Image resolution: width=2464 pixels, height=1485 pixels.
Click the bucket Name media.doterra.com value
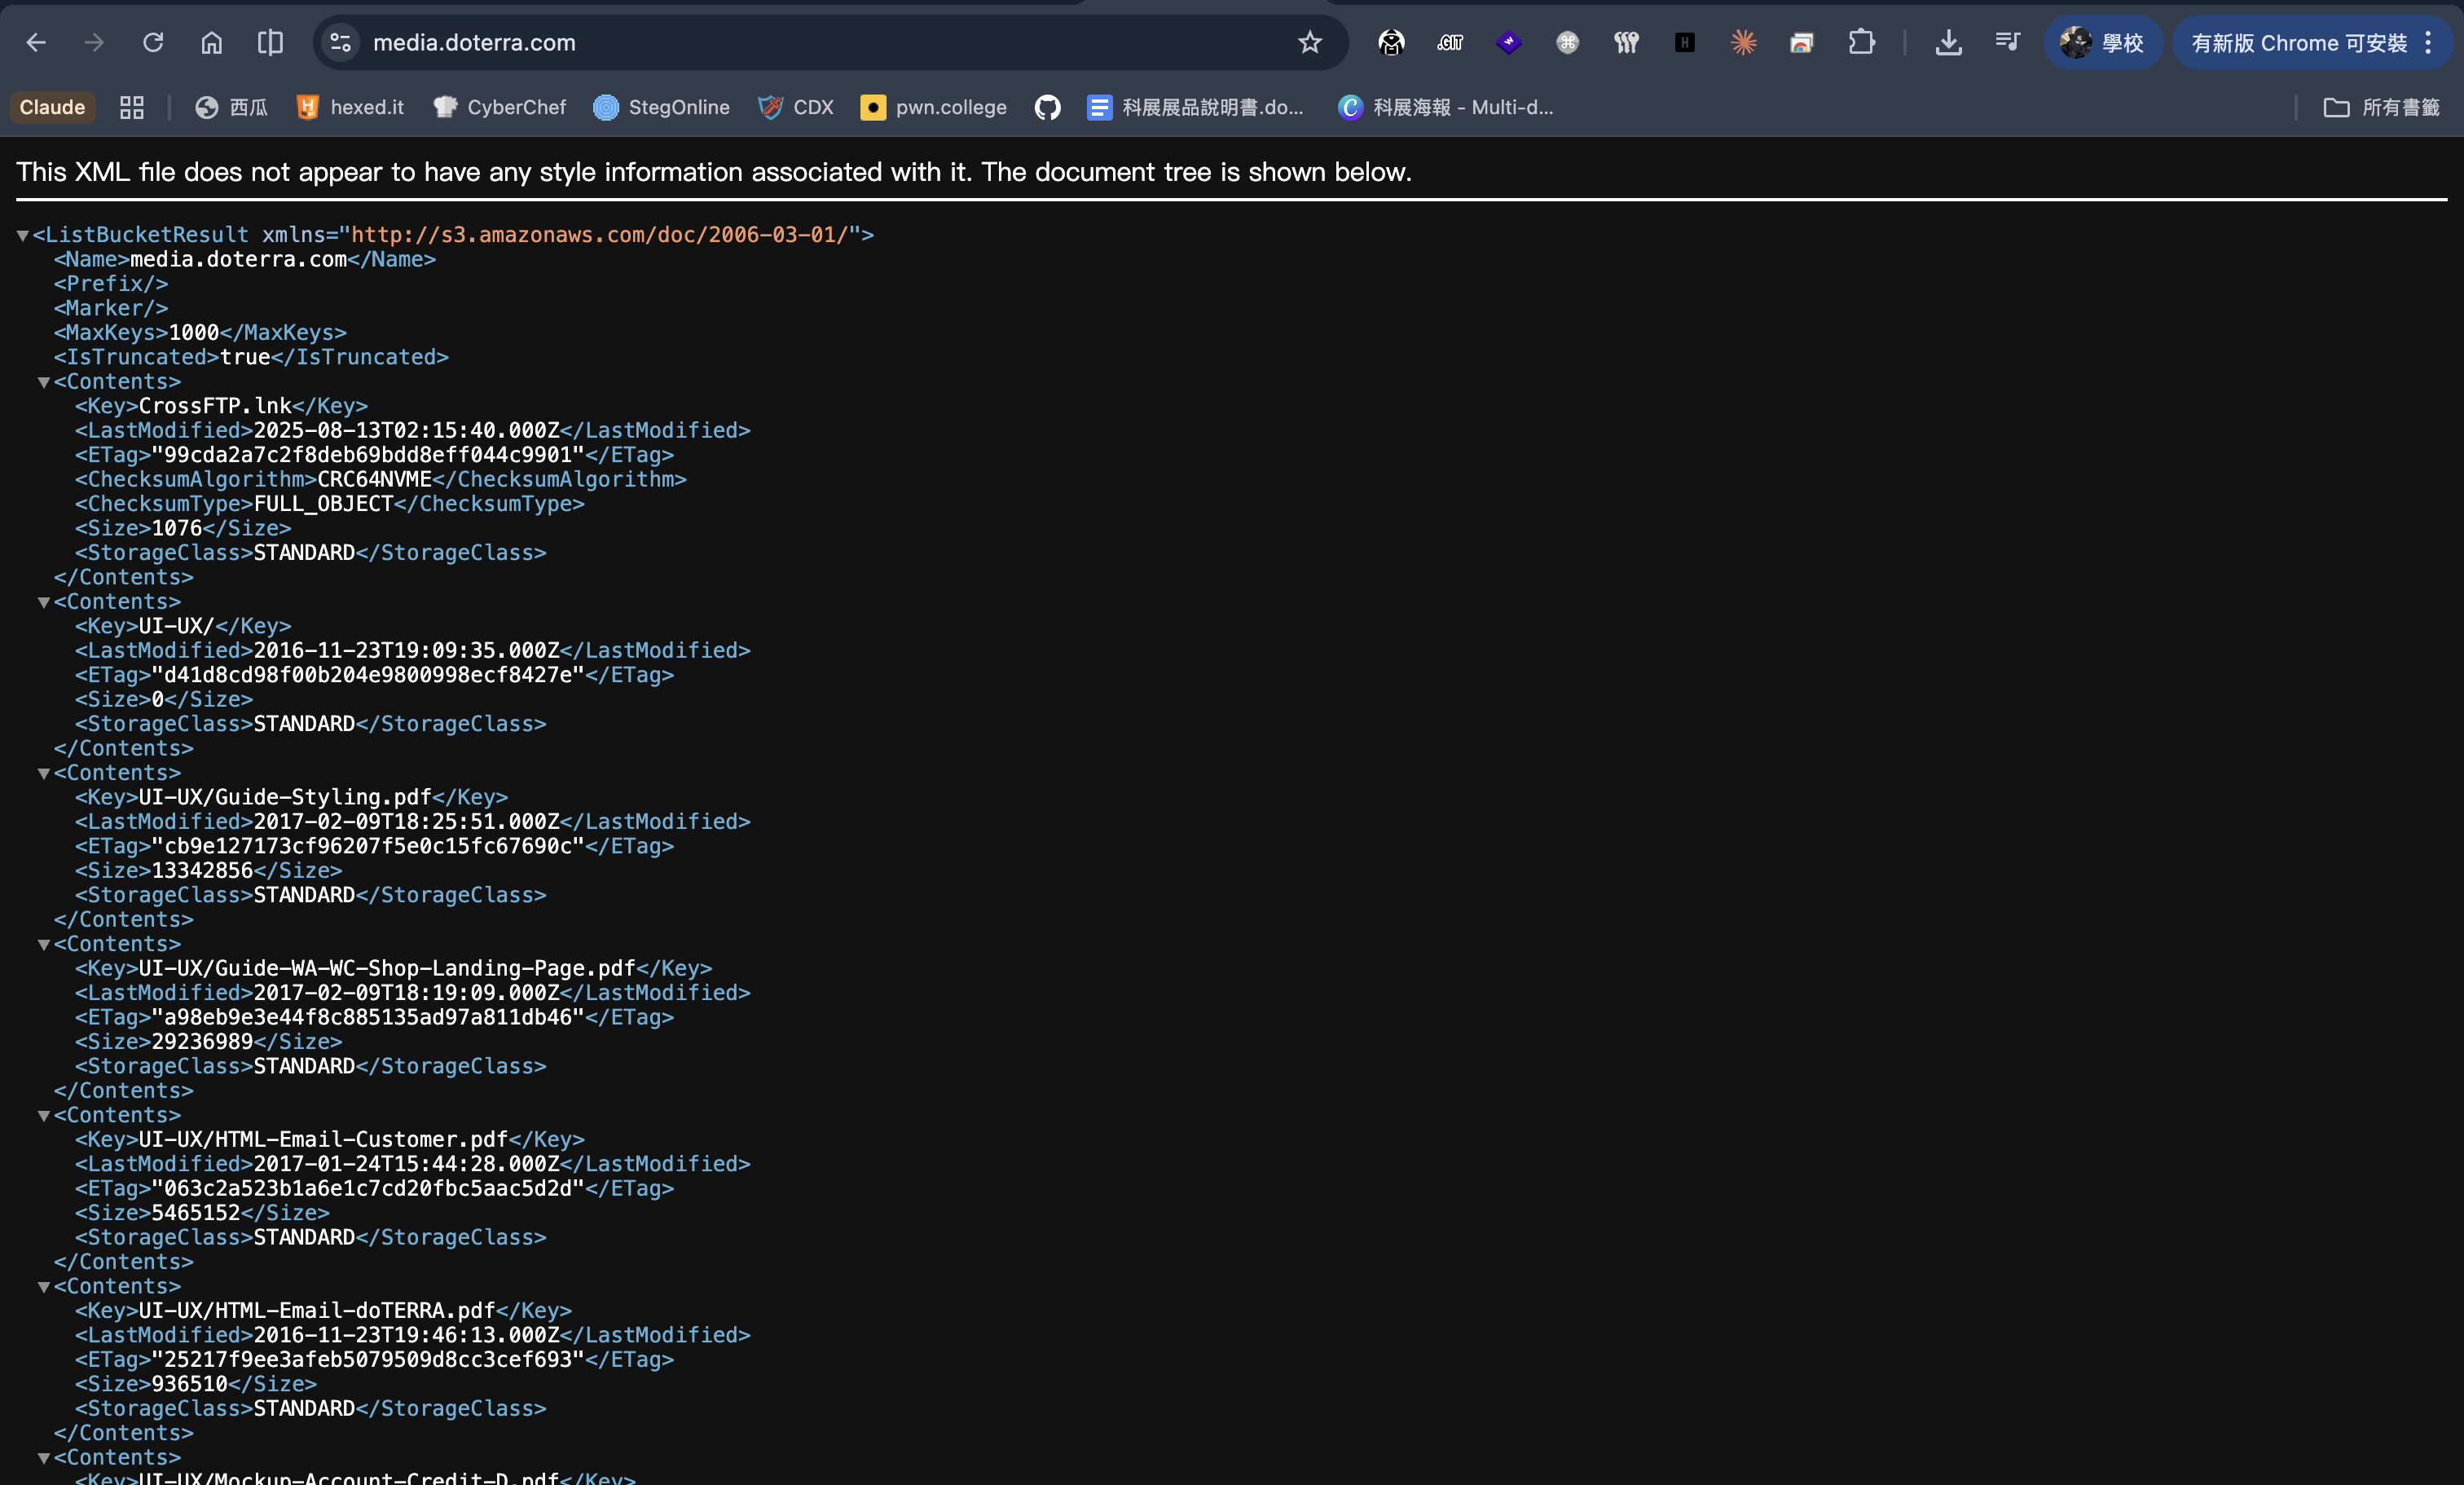click(x=238, y=259)
